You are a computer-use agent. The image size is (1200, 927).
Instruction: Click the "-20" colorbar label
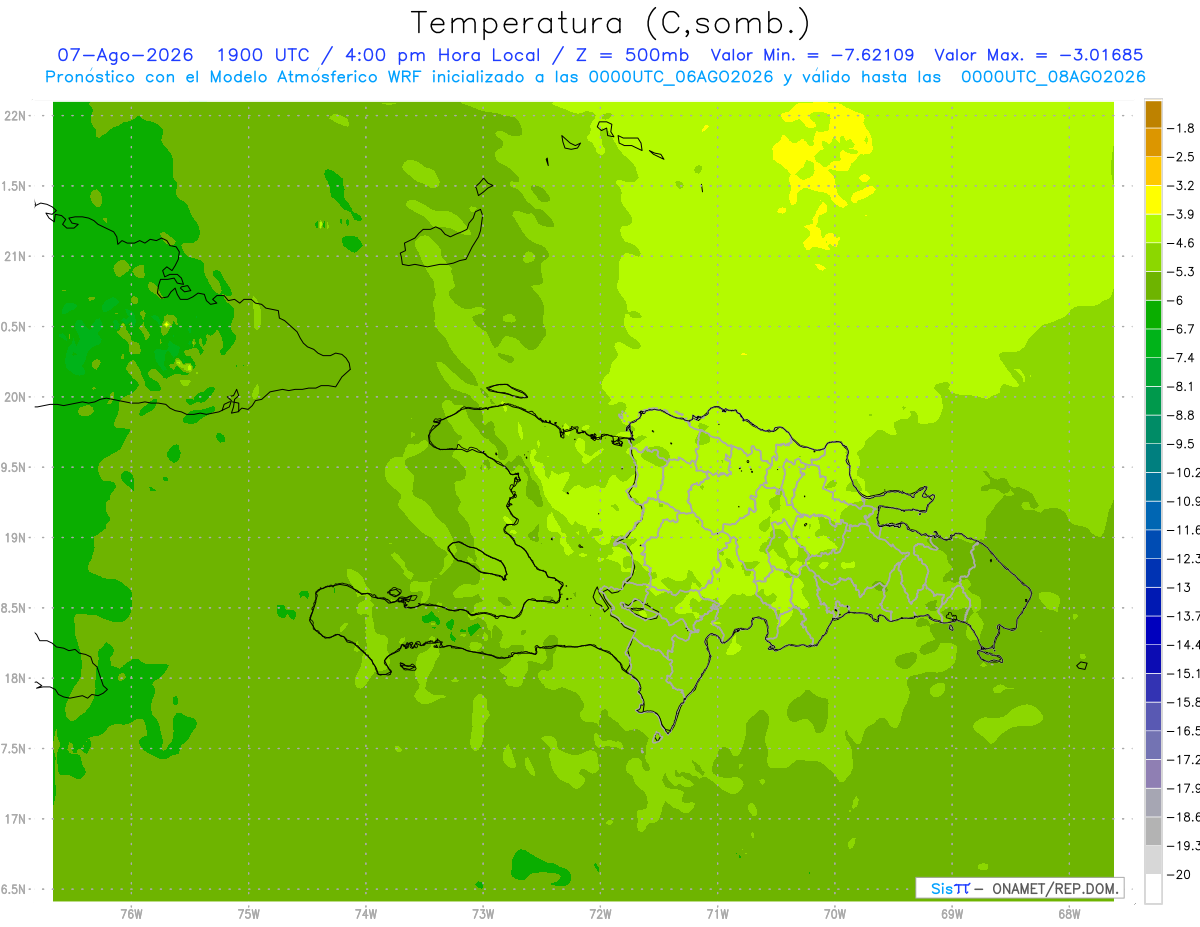pyautogui.click(x=1181, y=874)
